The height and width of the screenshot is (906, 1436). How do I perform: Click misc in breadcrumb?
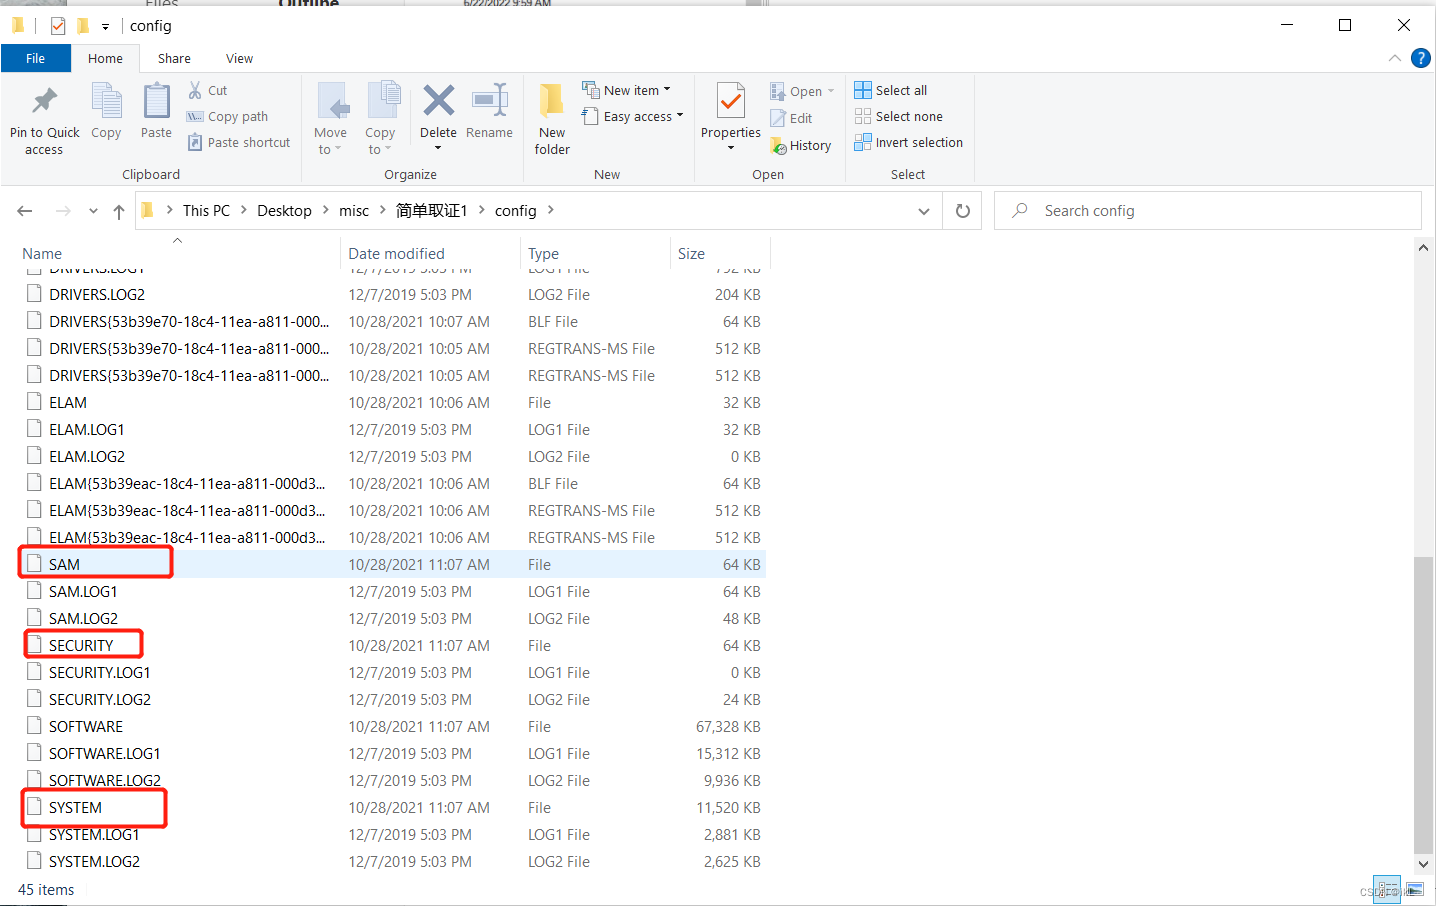(x=354, y=211)
